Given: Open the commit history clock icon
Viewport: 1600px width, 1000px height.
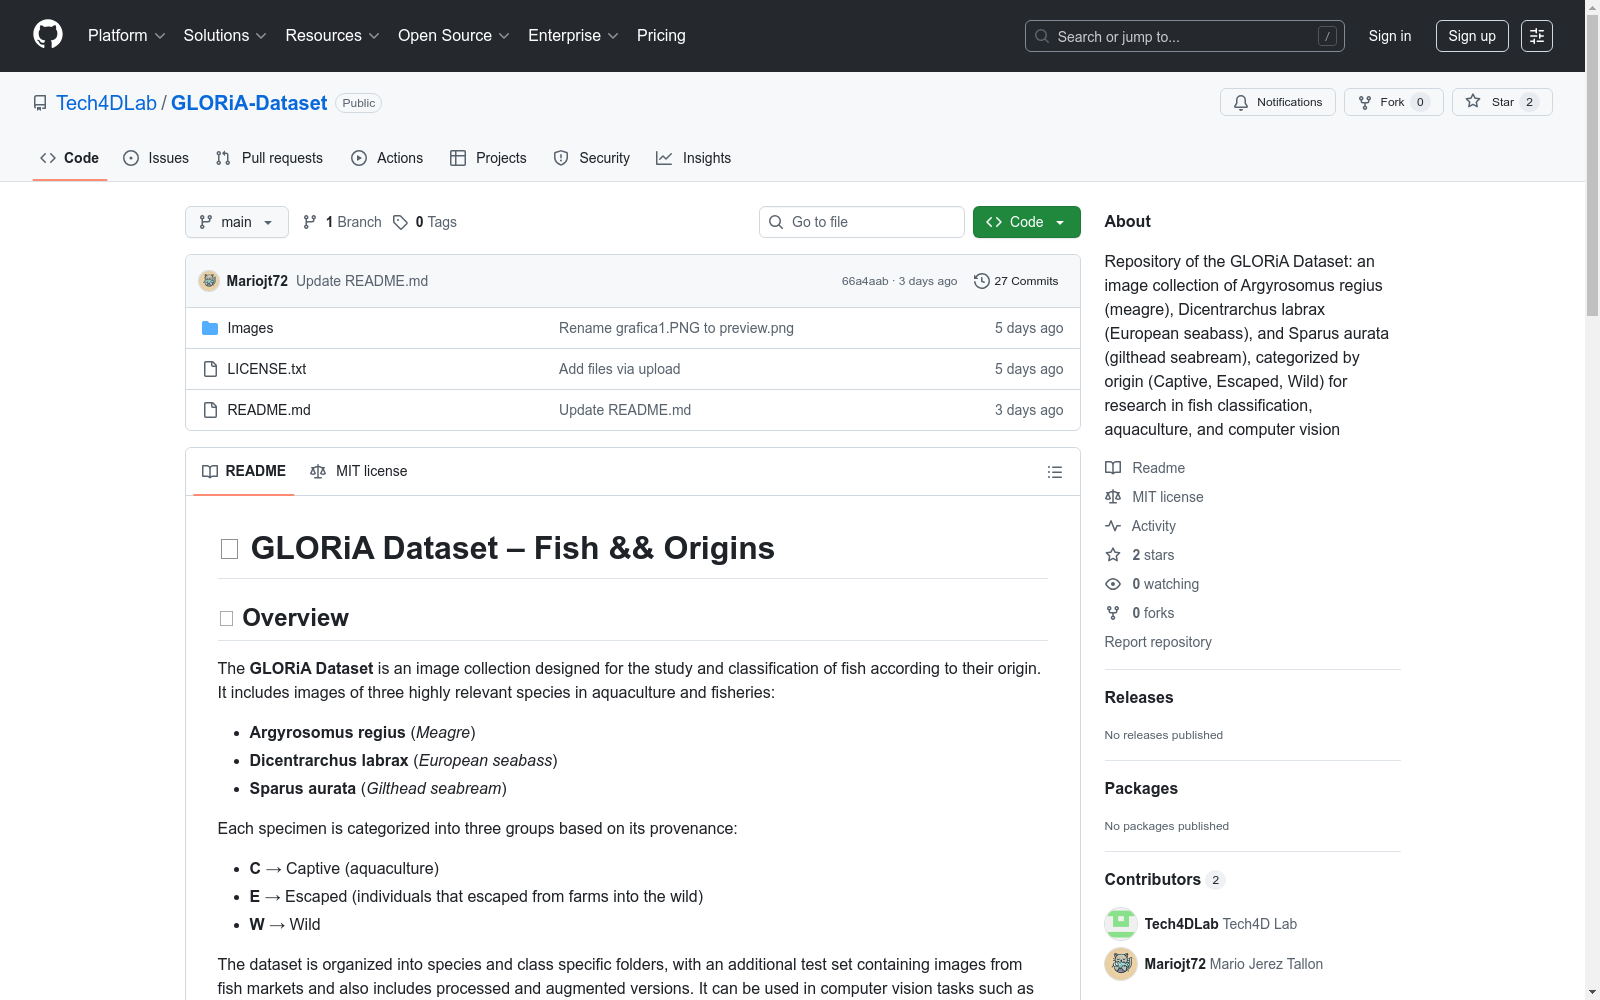Looking at the screenshot, I should pyautogui.click(x=982, y=281).
